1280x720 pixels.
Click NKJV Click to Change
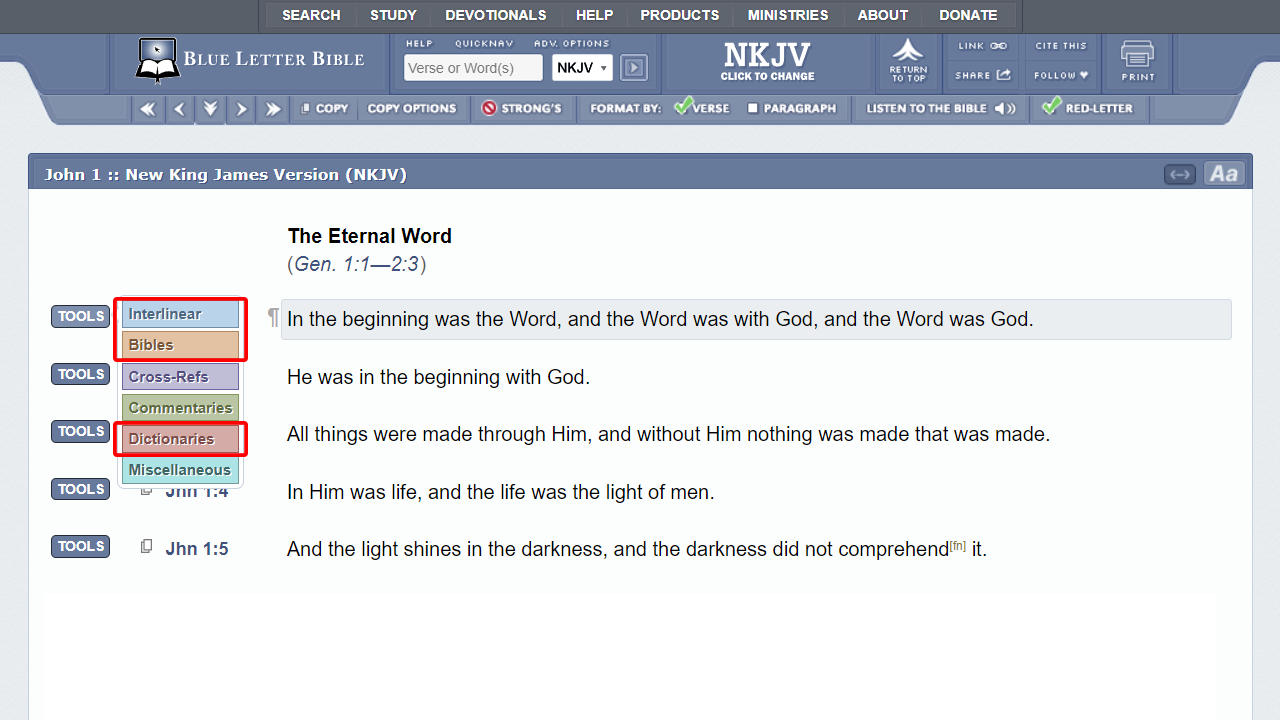768,61
